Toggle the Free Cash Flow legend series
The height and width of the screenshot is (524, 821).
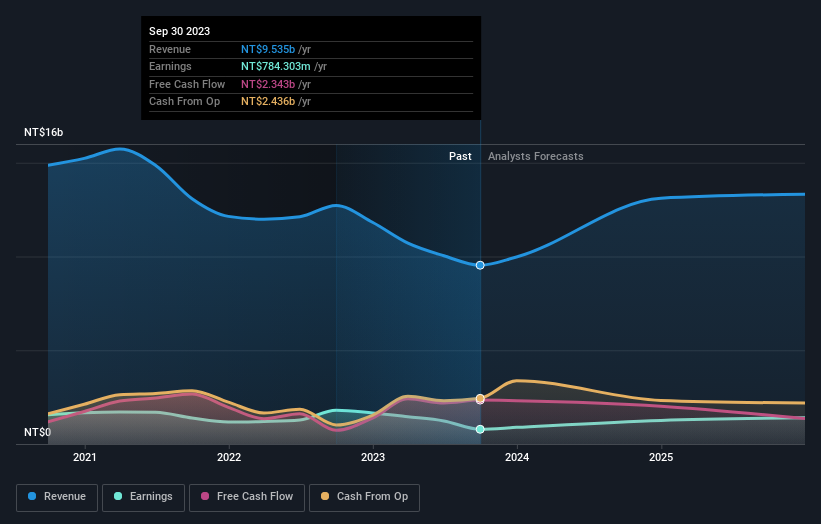pyautogui.click(x=247, y=497)
